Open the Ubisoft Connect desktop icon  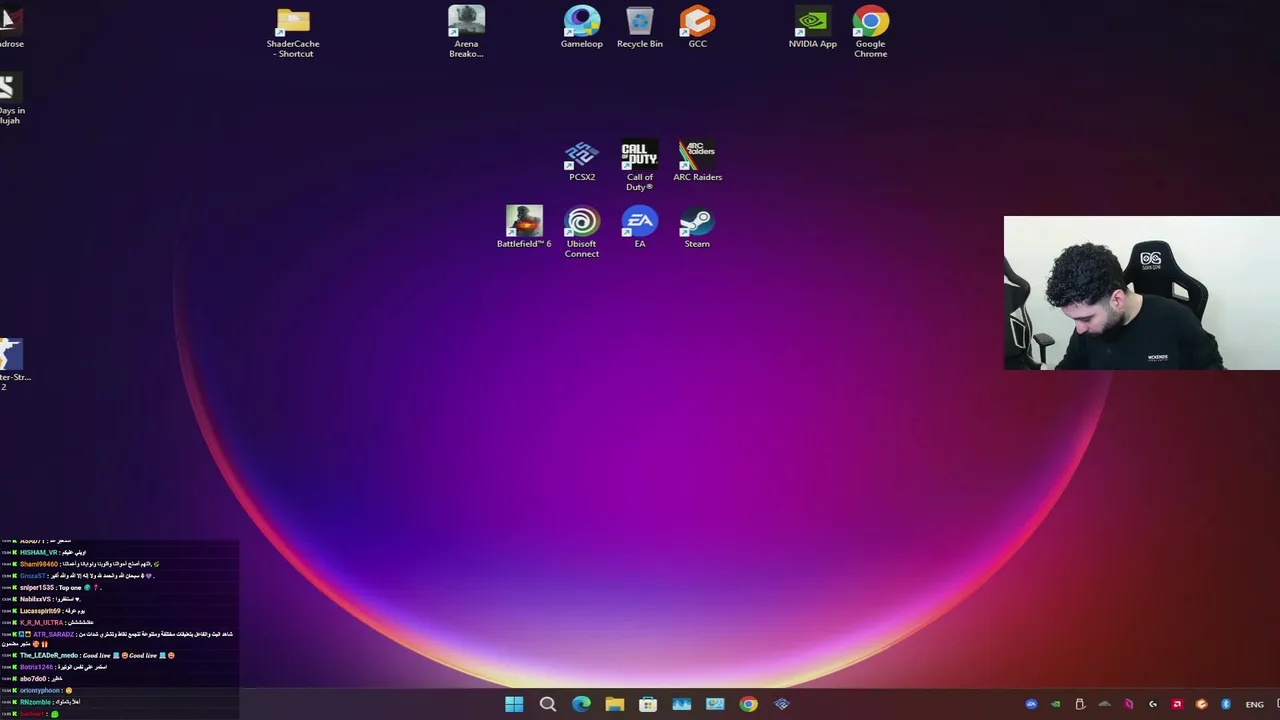pyautogui.click(x=581, y=232)
